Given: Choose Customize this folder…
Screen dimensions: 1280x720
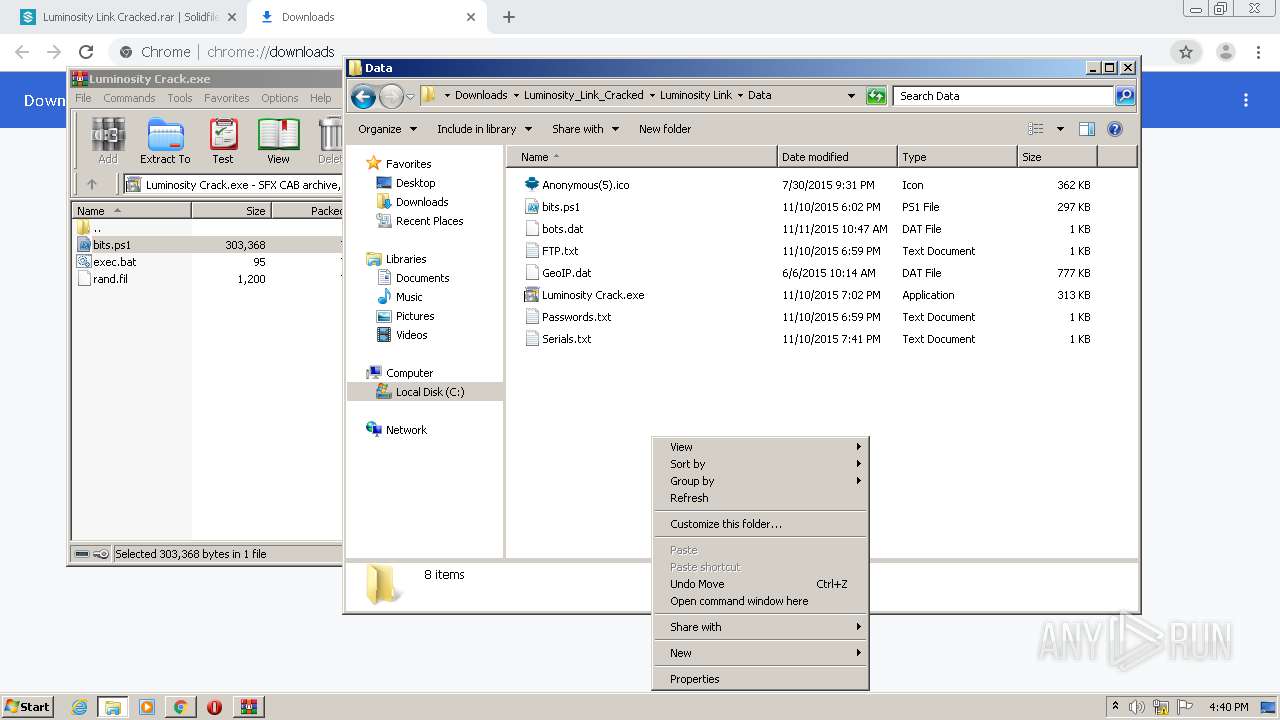Looking at the screenshot, I should click(x=760, y=524).
